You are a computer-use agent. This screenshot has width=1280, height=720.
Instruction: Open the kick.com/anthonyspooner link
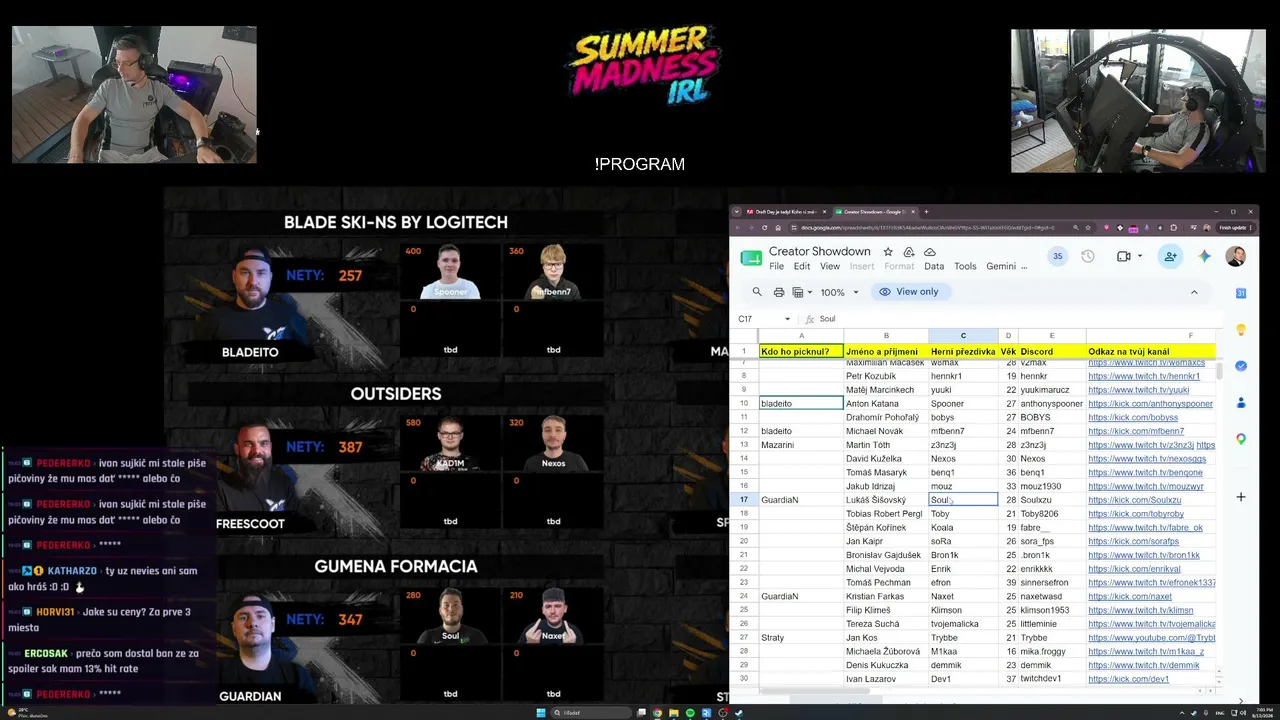(x=1150, y=404)
